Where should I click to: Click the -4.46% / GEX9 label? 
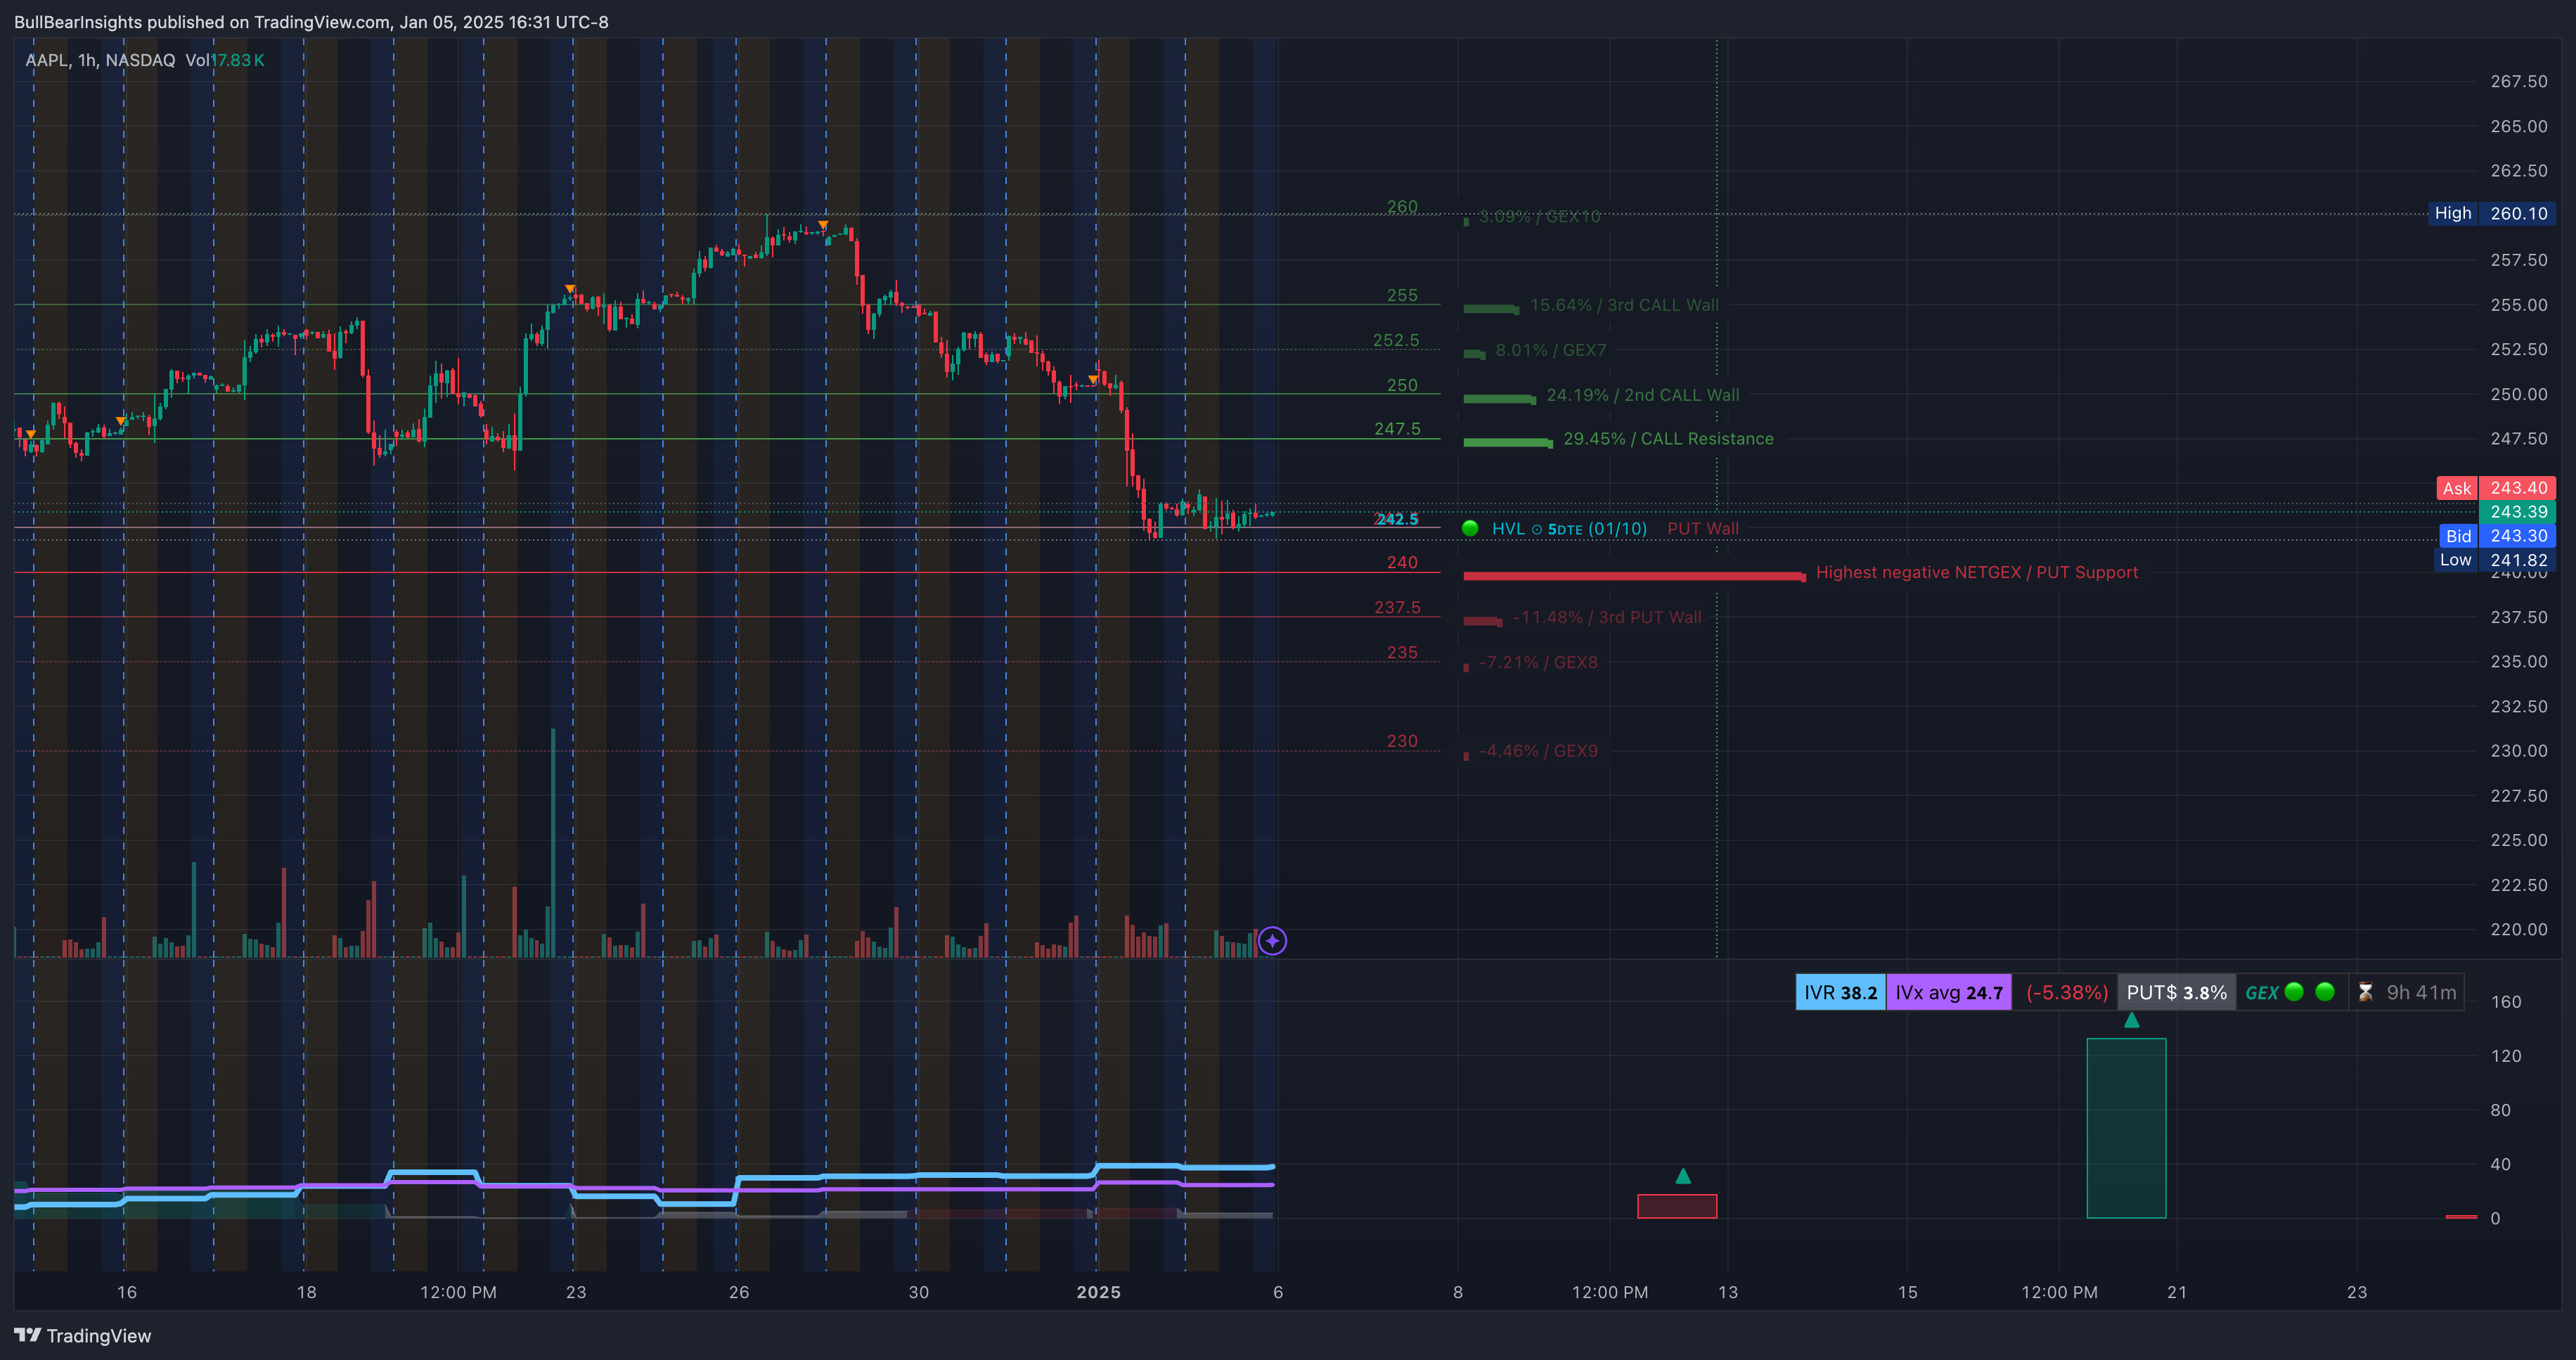1538,751
